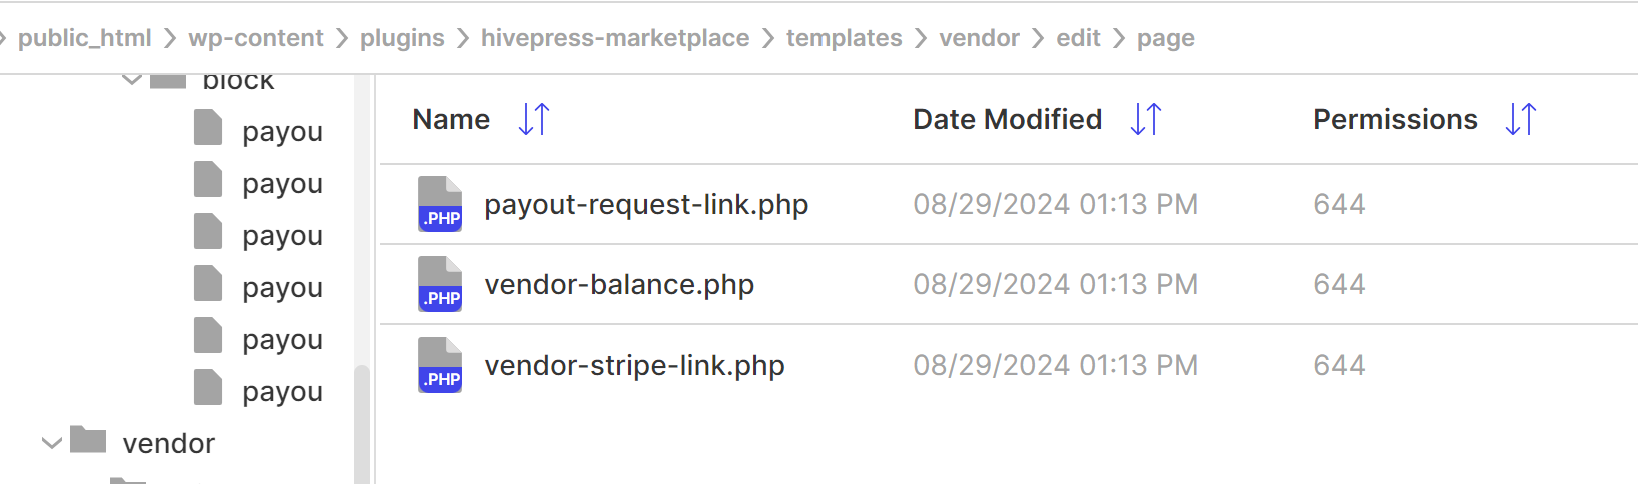This screenshot has width=1638, height=484.
Task: Click the vendor-stripe-link.php PHP file icon
Action: [440, 365]
